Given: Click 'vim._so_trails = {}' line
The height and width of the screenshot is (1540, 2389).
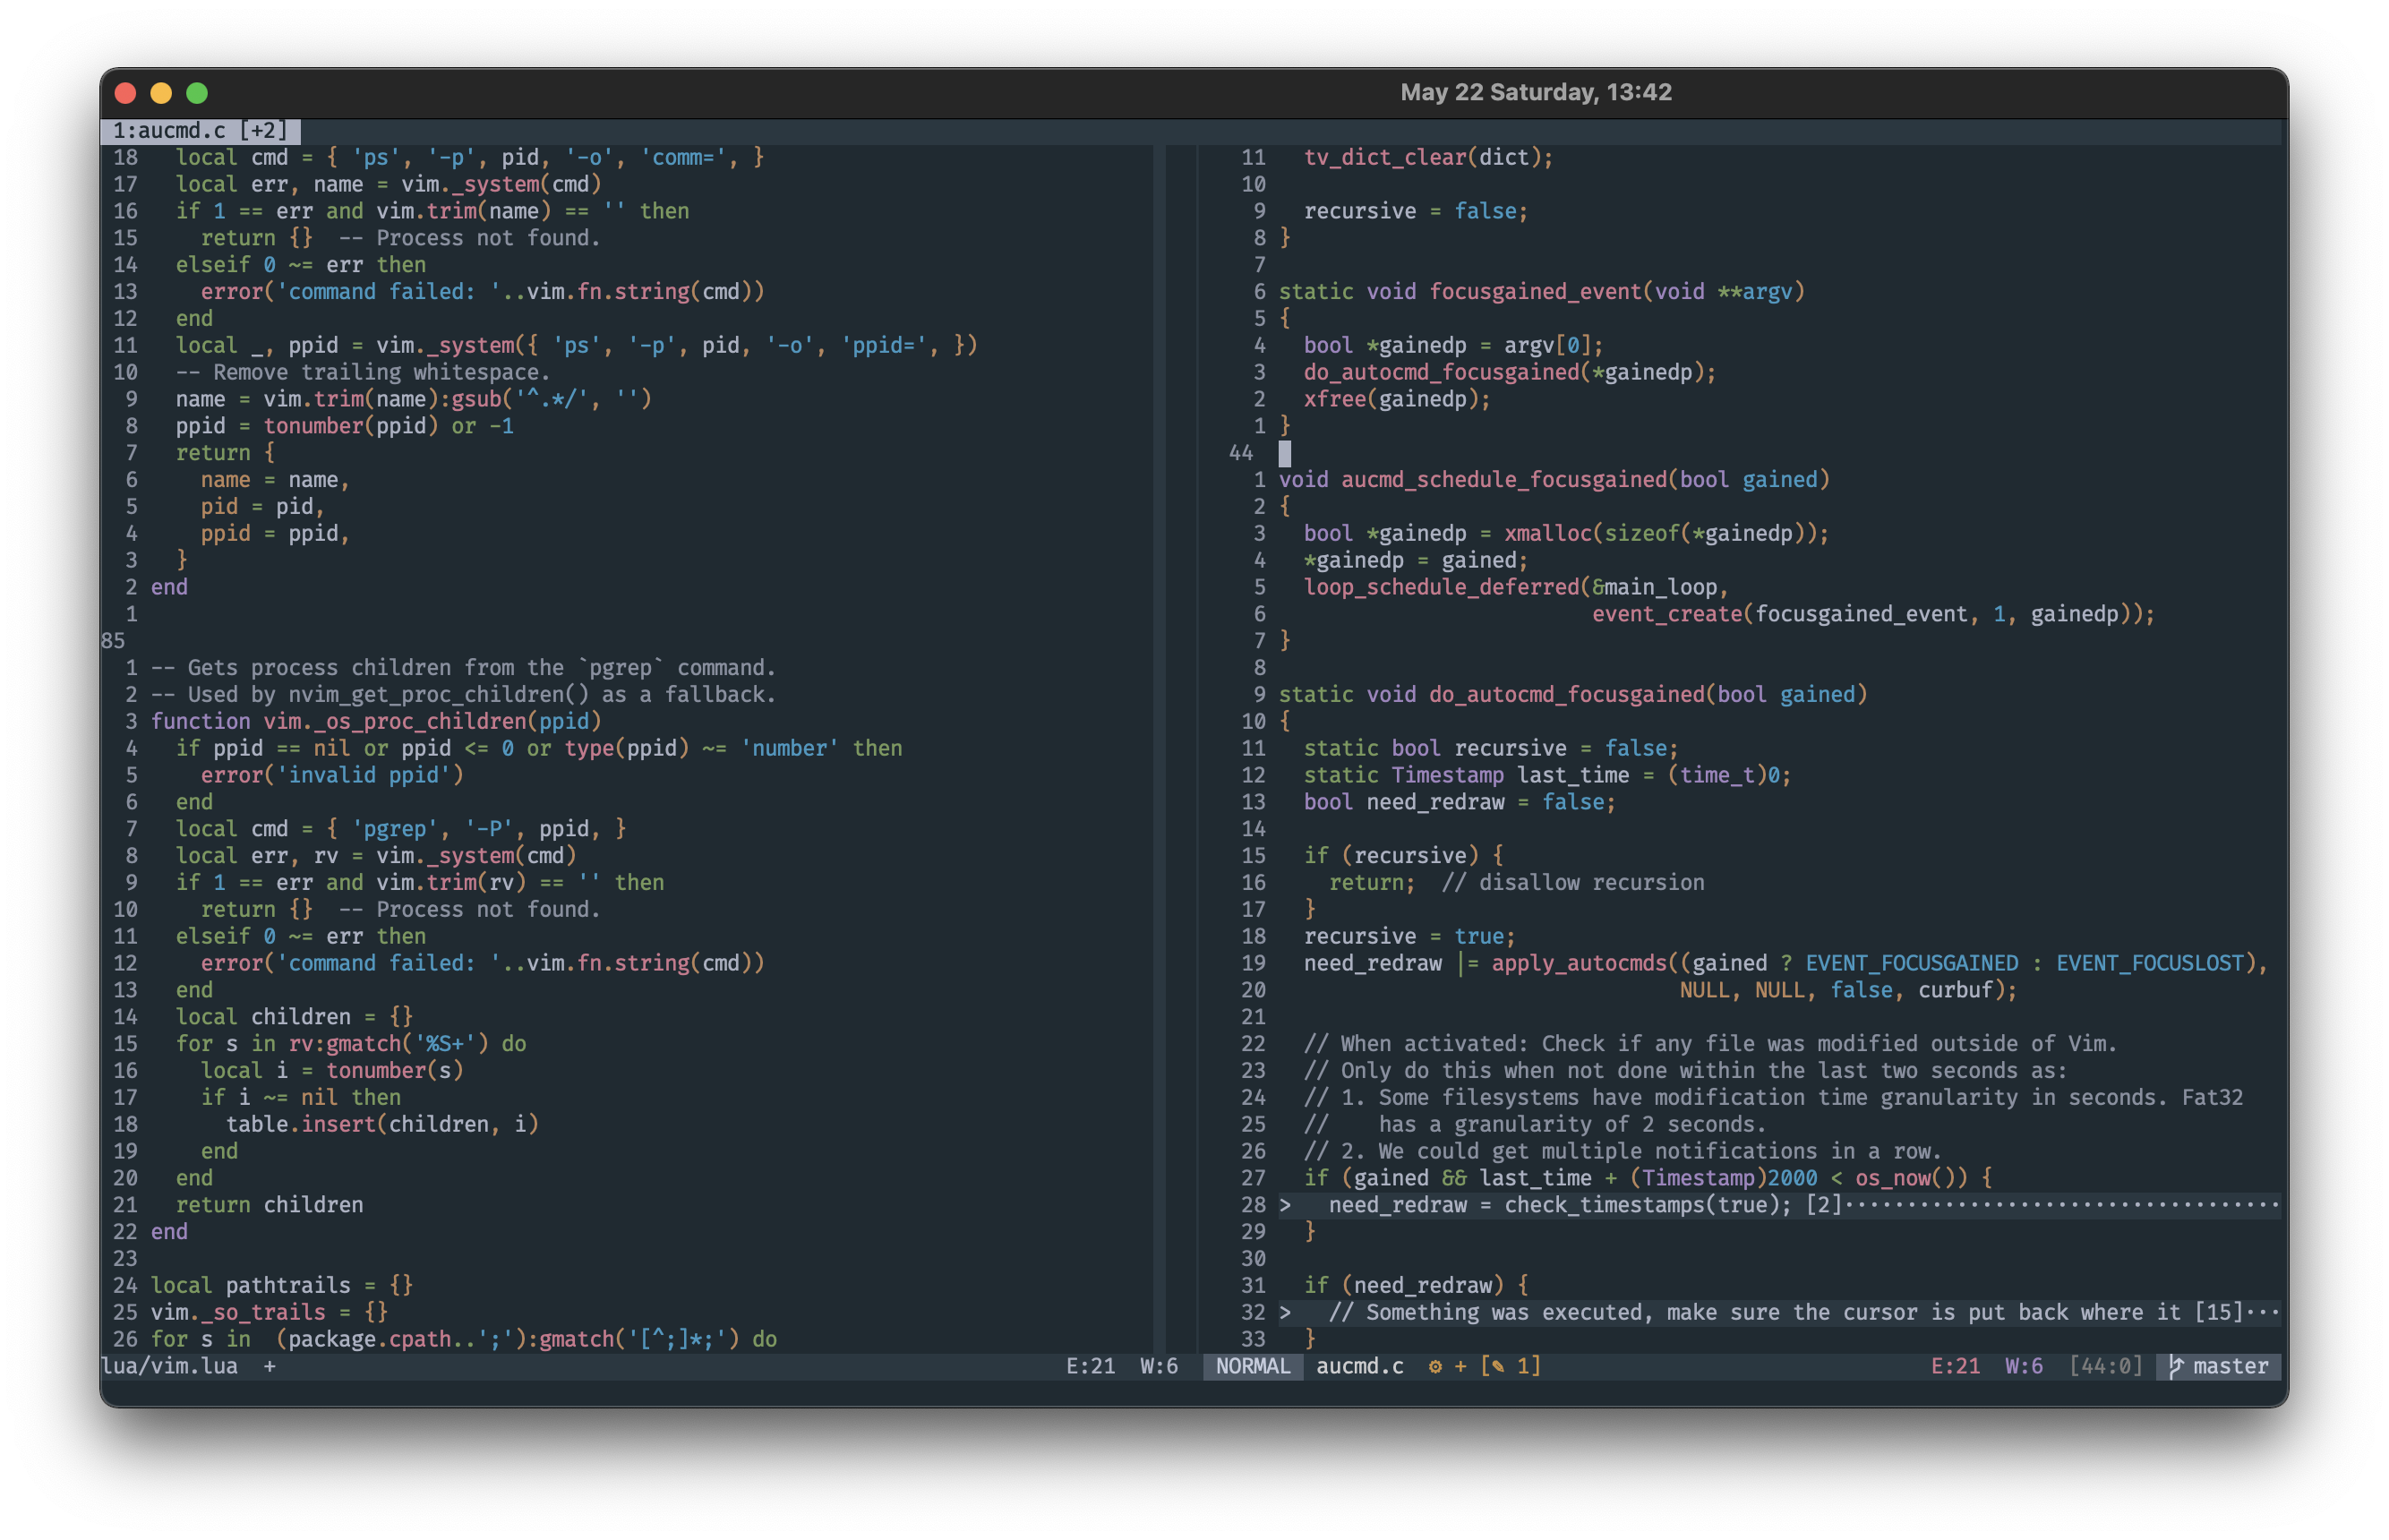Looking at the screenshot, I should tap(270, 1312).
